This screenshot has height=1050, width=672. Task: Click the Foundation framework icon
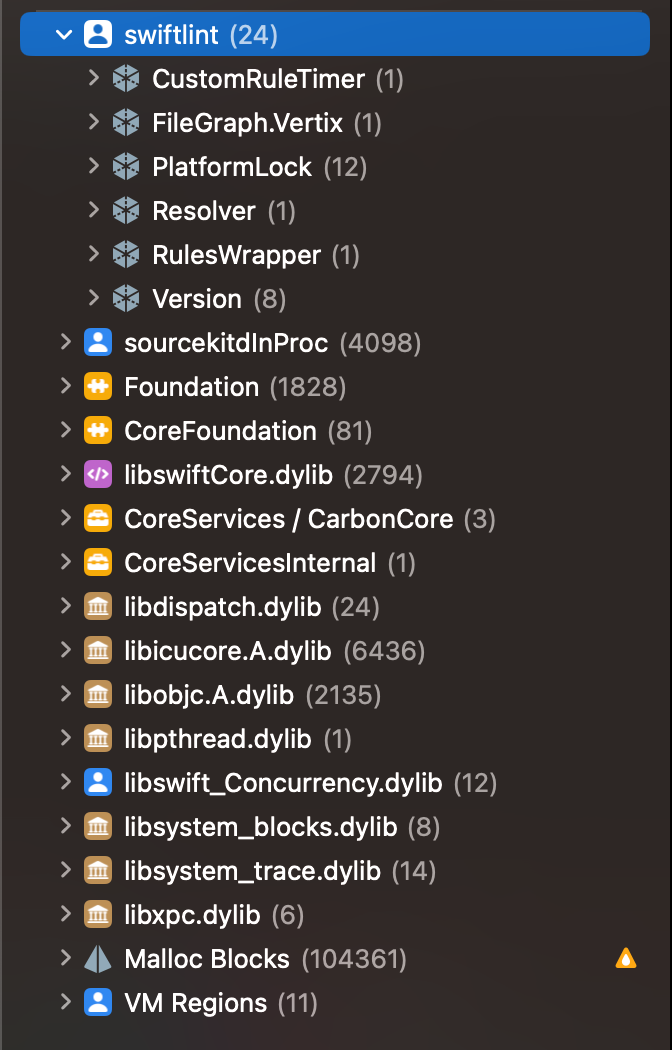click(98, 387)
